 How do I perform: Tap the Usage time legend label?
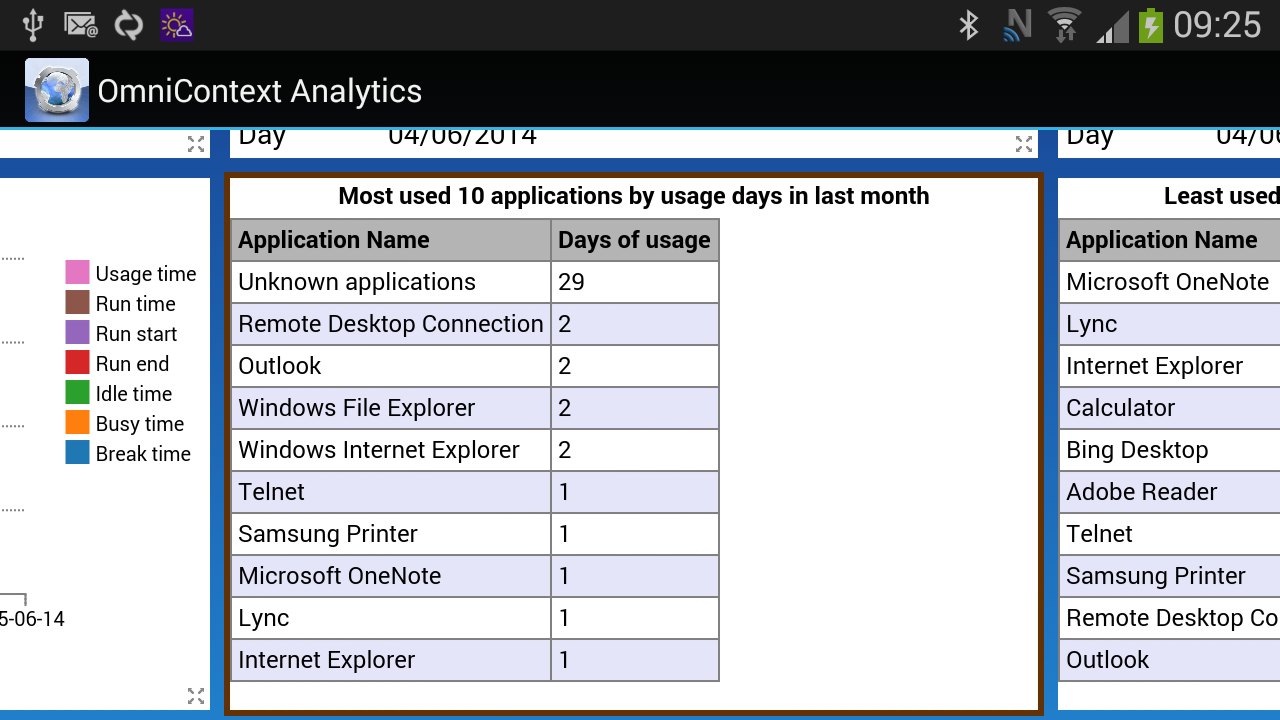pyautogui.click(x=146, y=274)
